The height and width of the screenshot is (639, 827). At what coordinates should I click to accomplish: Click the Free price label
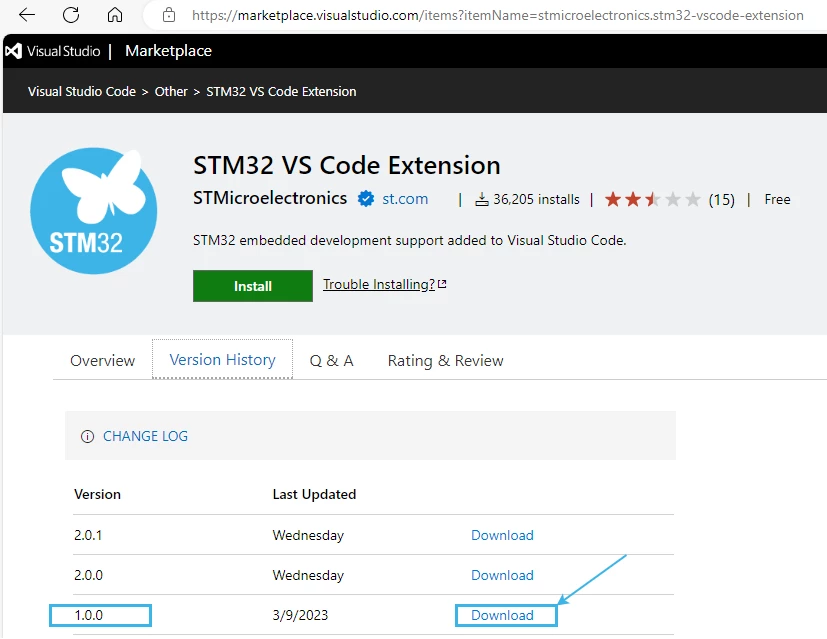pos(777,199)
